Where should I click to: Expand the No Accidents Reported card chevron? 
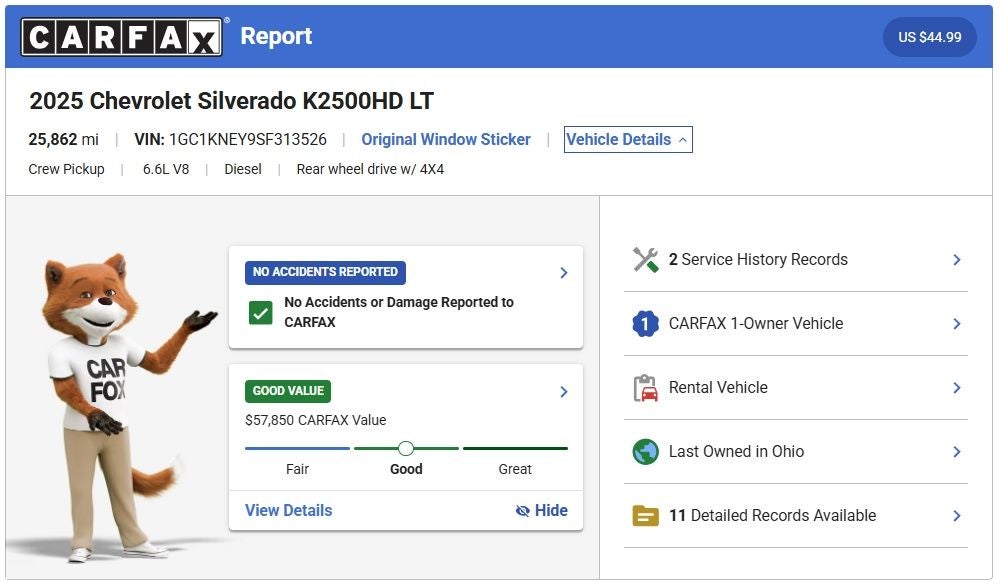[564, 273]
